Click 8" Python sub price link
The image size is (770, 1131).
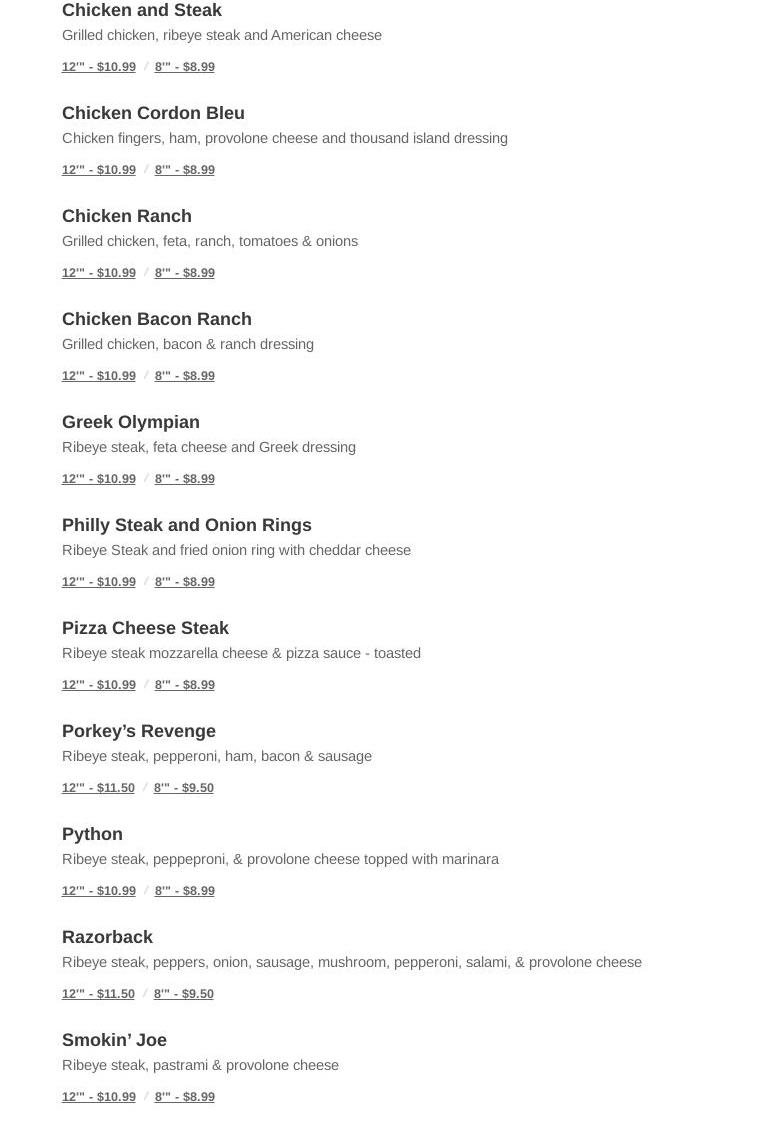[x=185, y=891]
